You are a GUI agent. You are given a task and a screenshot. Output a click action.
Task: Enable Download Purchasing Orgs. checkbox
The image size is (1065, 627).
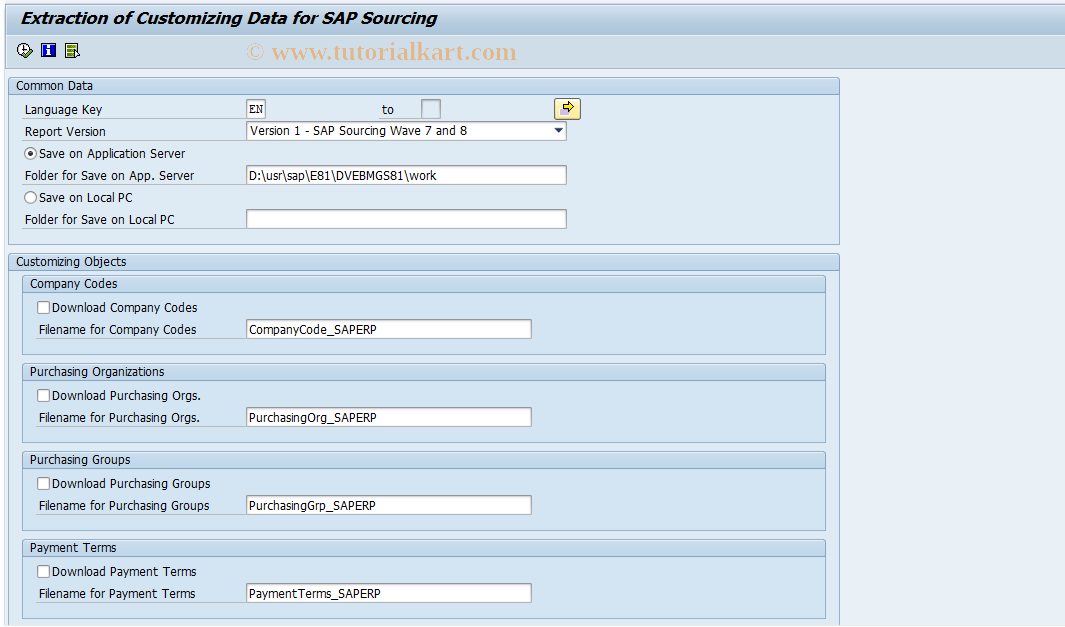point(43,395)
